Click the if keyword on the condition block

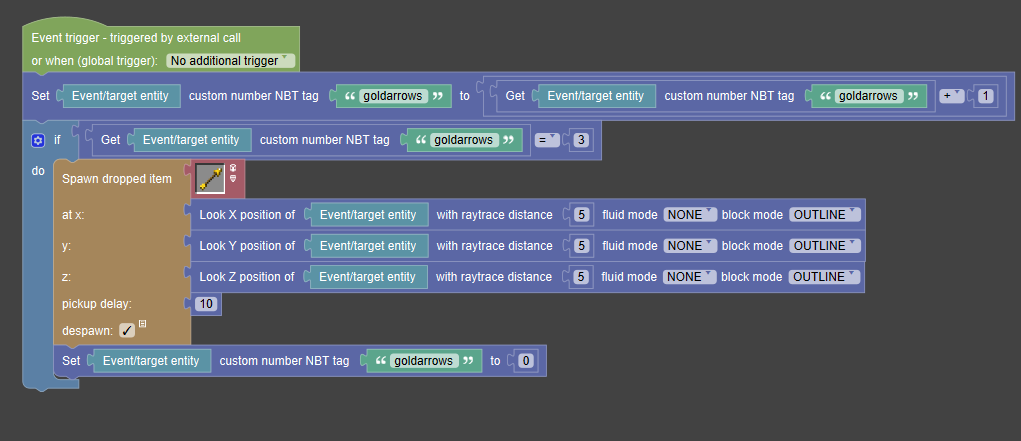(x=57, y=139)
